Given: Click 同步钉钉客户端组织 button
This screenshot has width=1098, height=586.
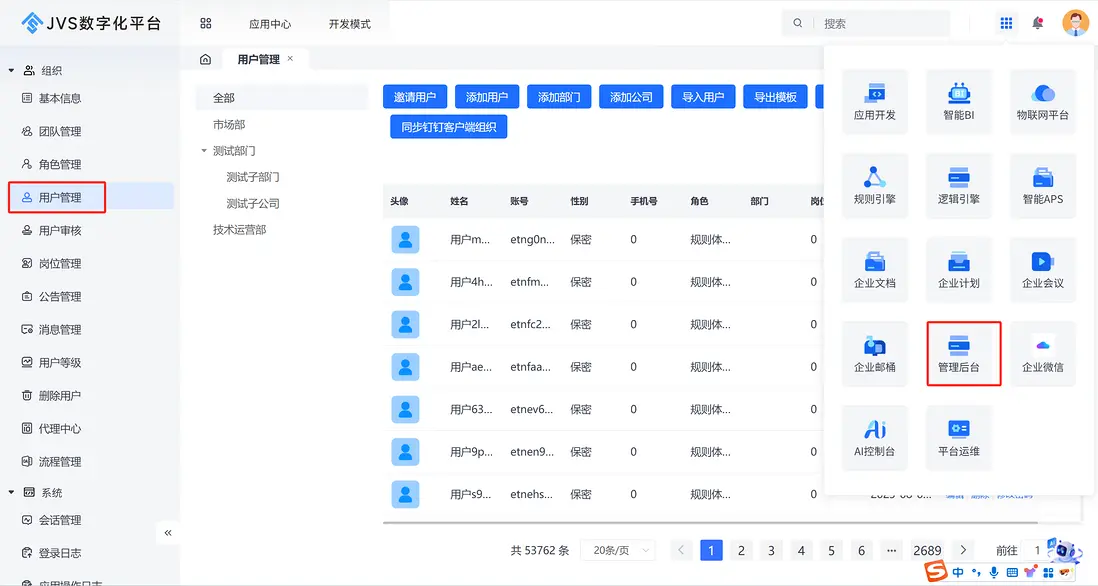Looking at the screenshot, I should [x=448, y=127].
